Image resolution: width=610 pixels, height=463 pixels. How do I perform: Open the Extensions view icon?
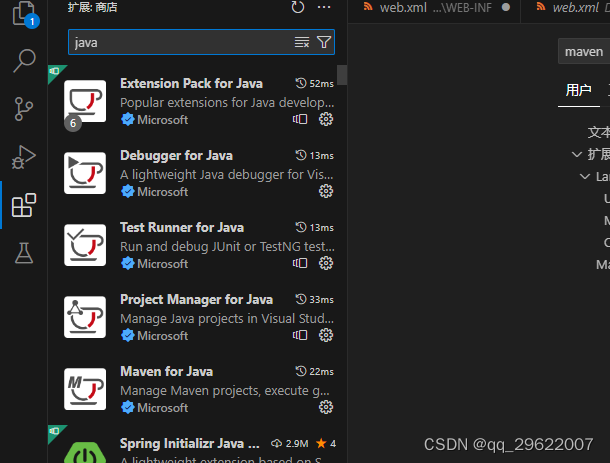click(x=24, y=205)
